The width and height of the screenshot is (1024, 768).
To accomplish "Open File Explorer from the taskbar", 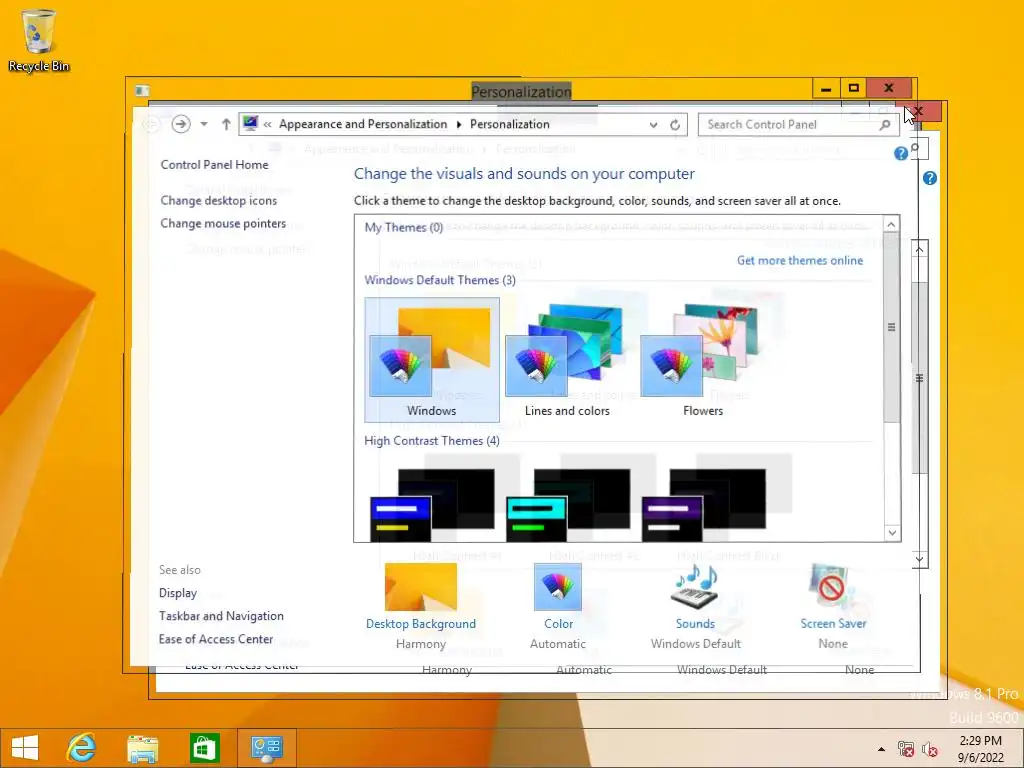I will pyautogui.click(x=142, y=748).
